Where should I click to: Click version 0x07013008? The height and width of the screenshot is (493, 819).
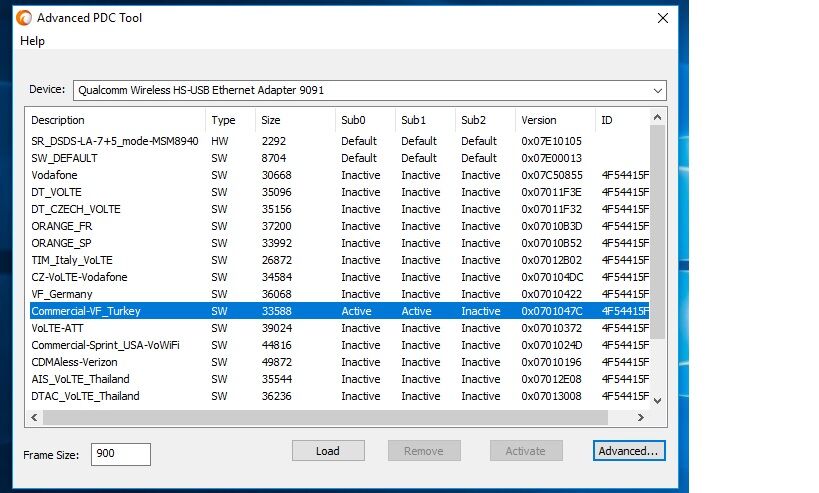pyautogui.click(x=551, y=396)
